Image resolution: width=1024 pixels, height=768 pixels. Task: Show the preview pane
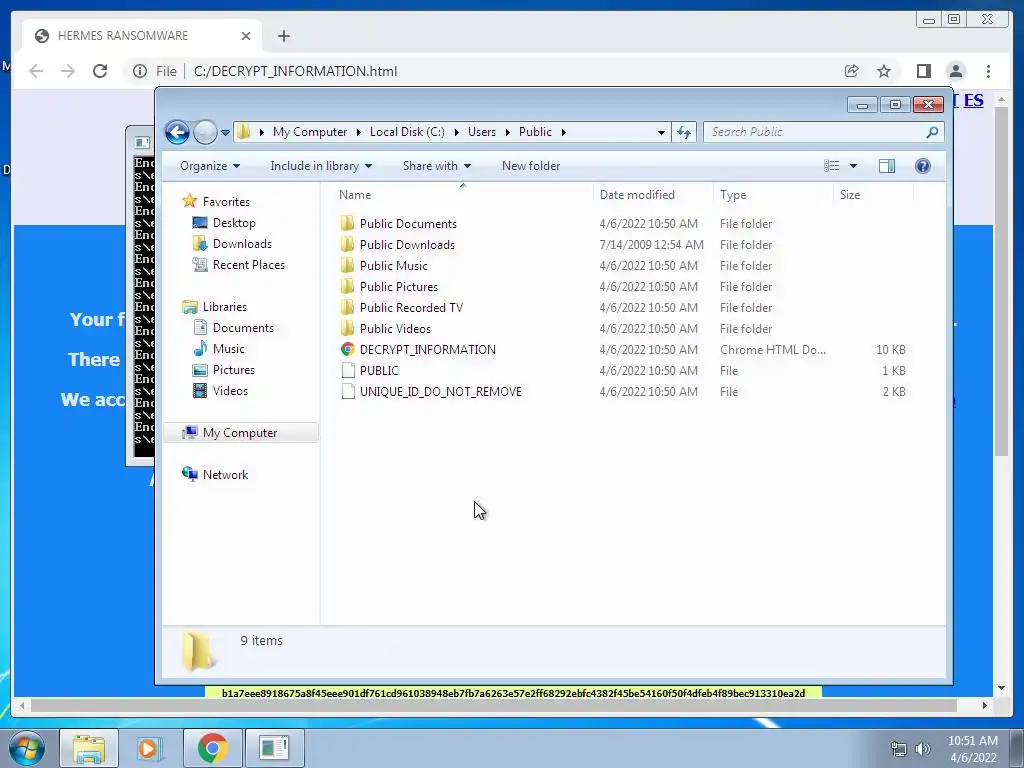[x=887, y=166]
